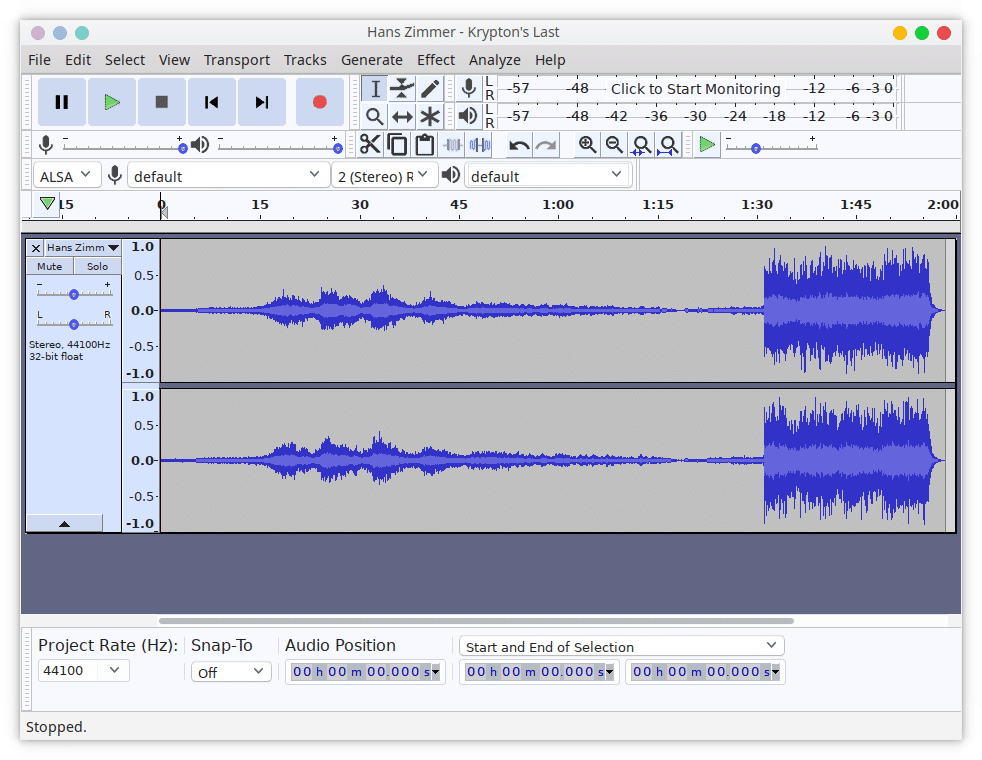The image size is (982, 760).
Task: Click the selection end time field
Action: click(705, 672)
